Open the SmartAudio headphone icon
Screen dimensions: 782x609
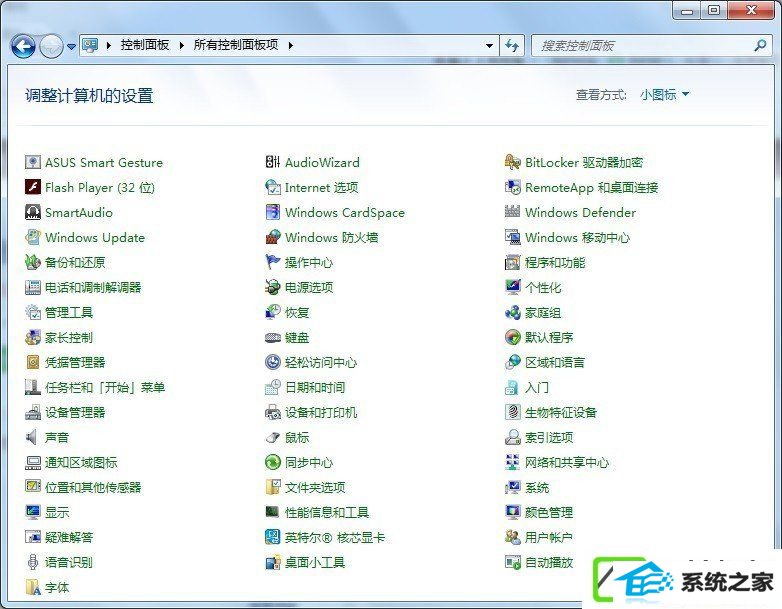33,212
